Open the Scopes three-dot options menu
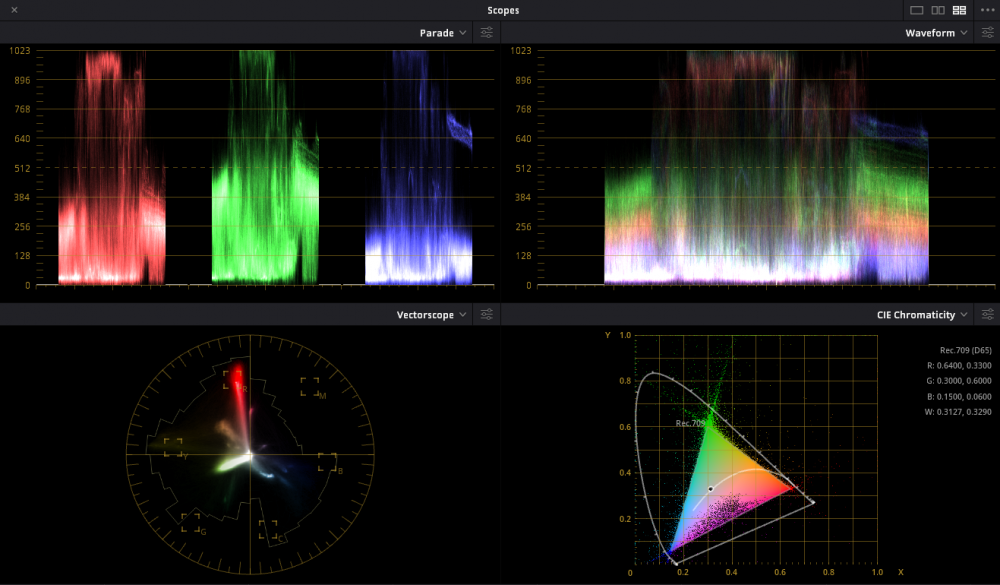 pyautogui.click(x=987, y=10)
